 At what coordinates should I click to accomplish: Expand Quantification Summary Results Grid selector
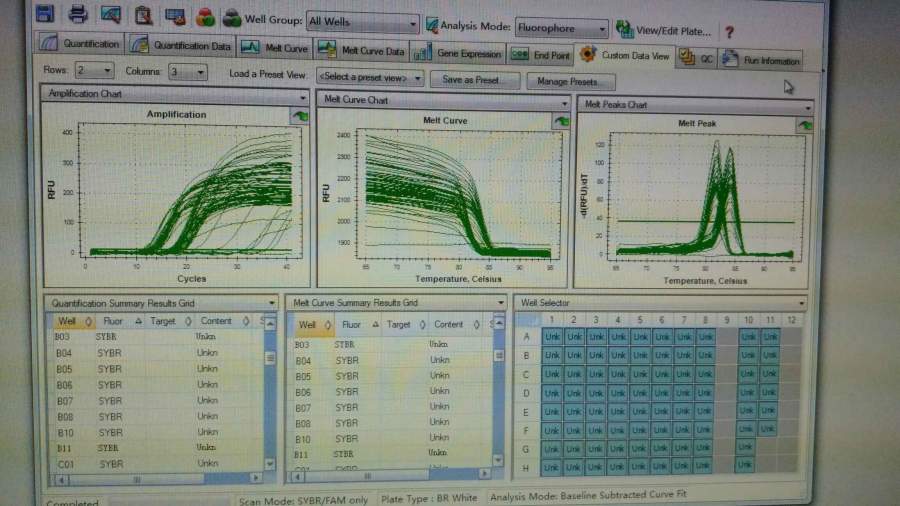(x=271, y=303)
